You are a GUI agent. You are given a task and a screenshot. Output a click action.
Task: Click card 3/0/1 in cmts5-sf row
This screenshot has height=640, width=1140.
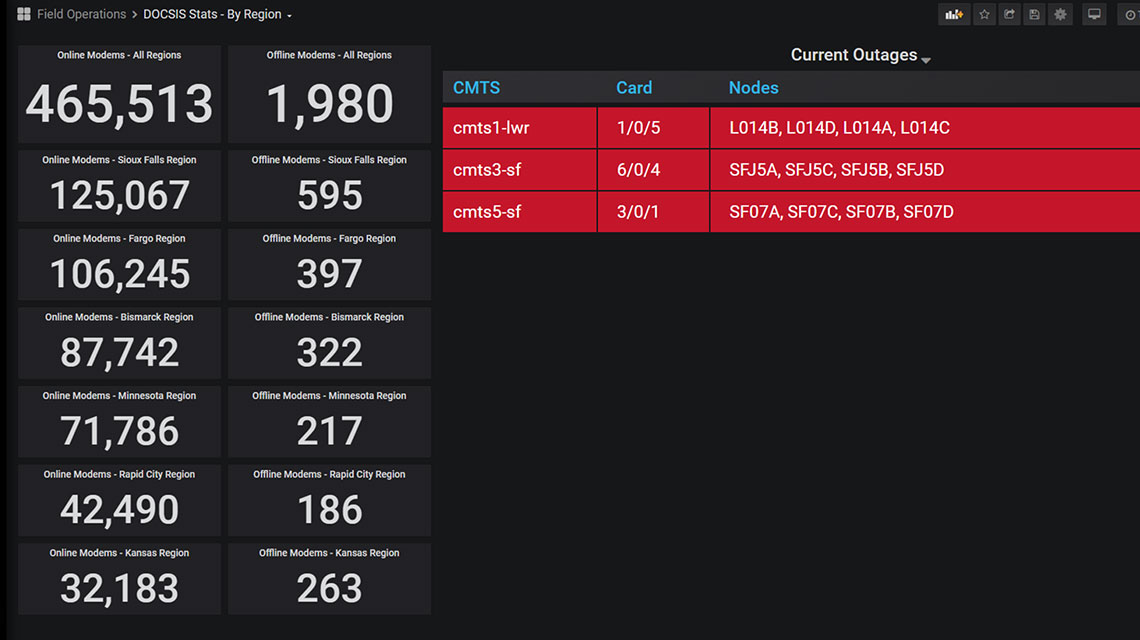pyautogui.click(x=638, y=212)
